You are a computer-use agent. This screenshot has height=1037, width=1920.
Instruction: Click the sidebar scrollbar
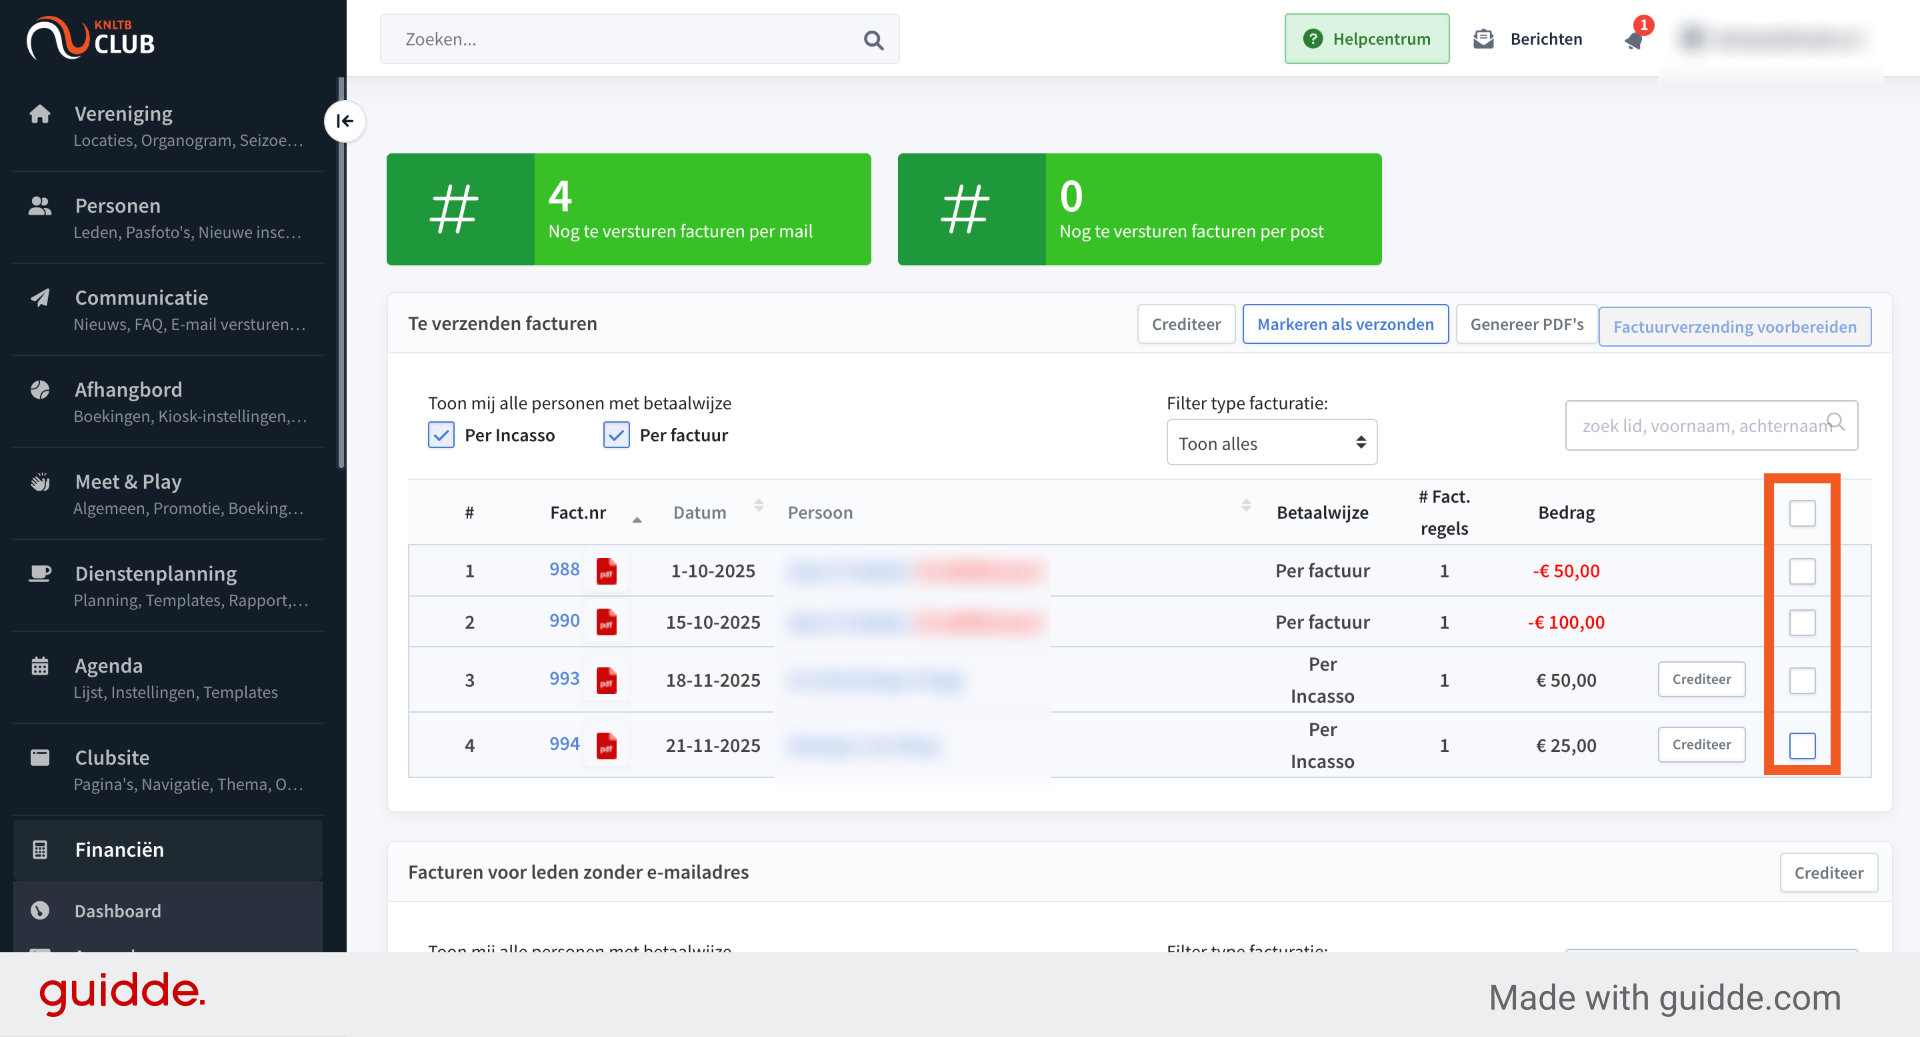[342, 272]
